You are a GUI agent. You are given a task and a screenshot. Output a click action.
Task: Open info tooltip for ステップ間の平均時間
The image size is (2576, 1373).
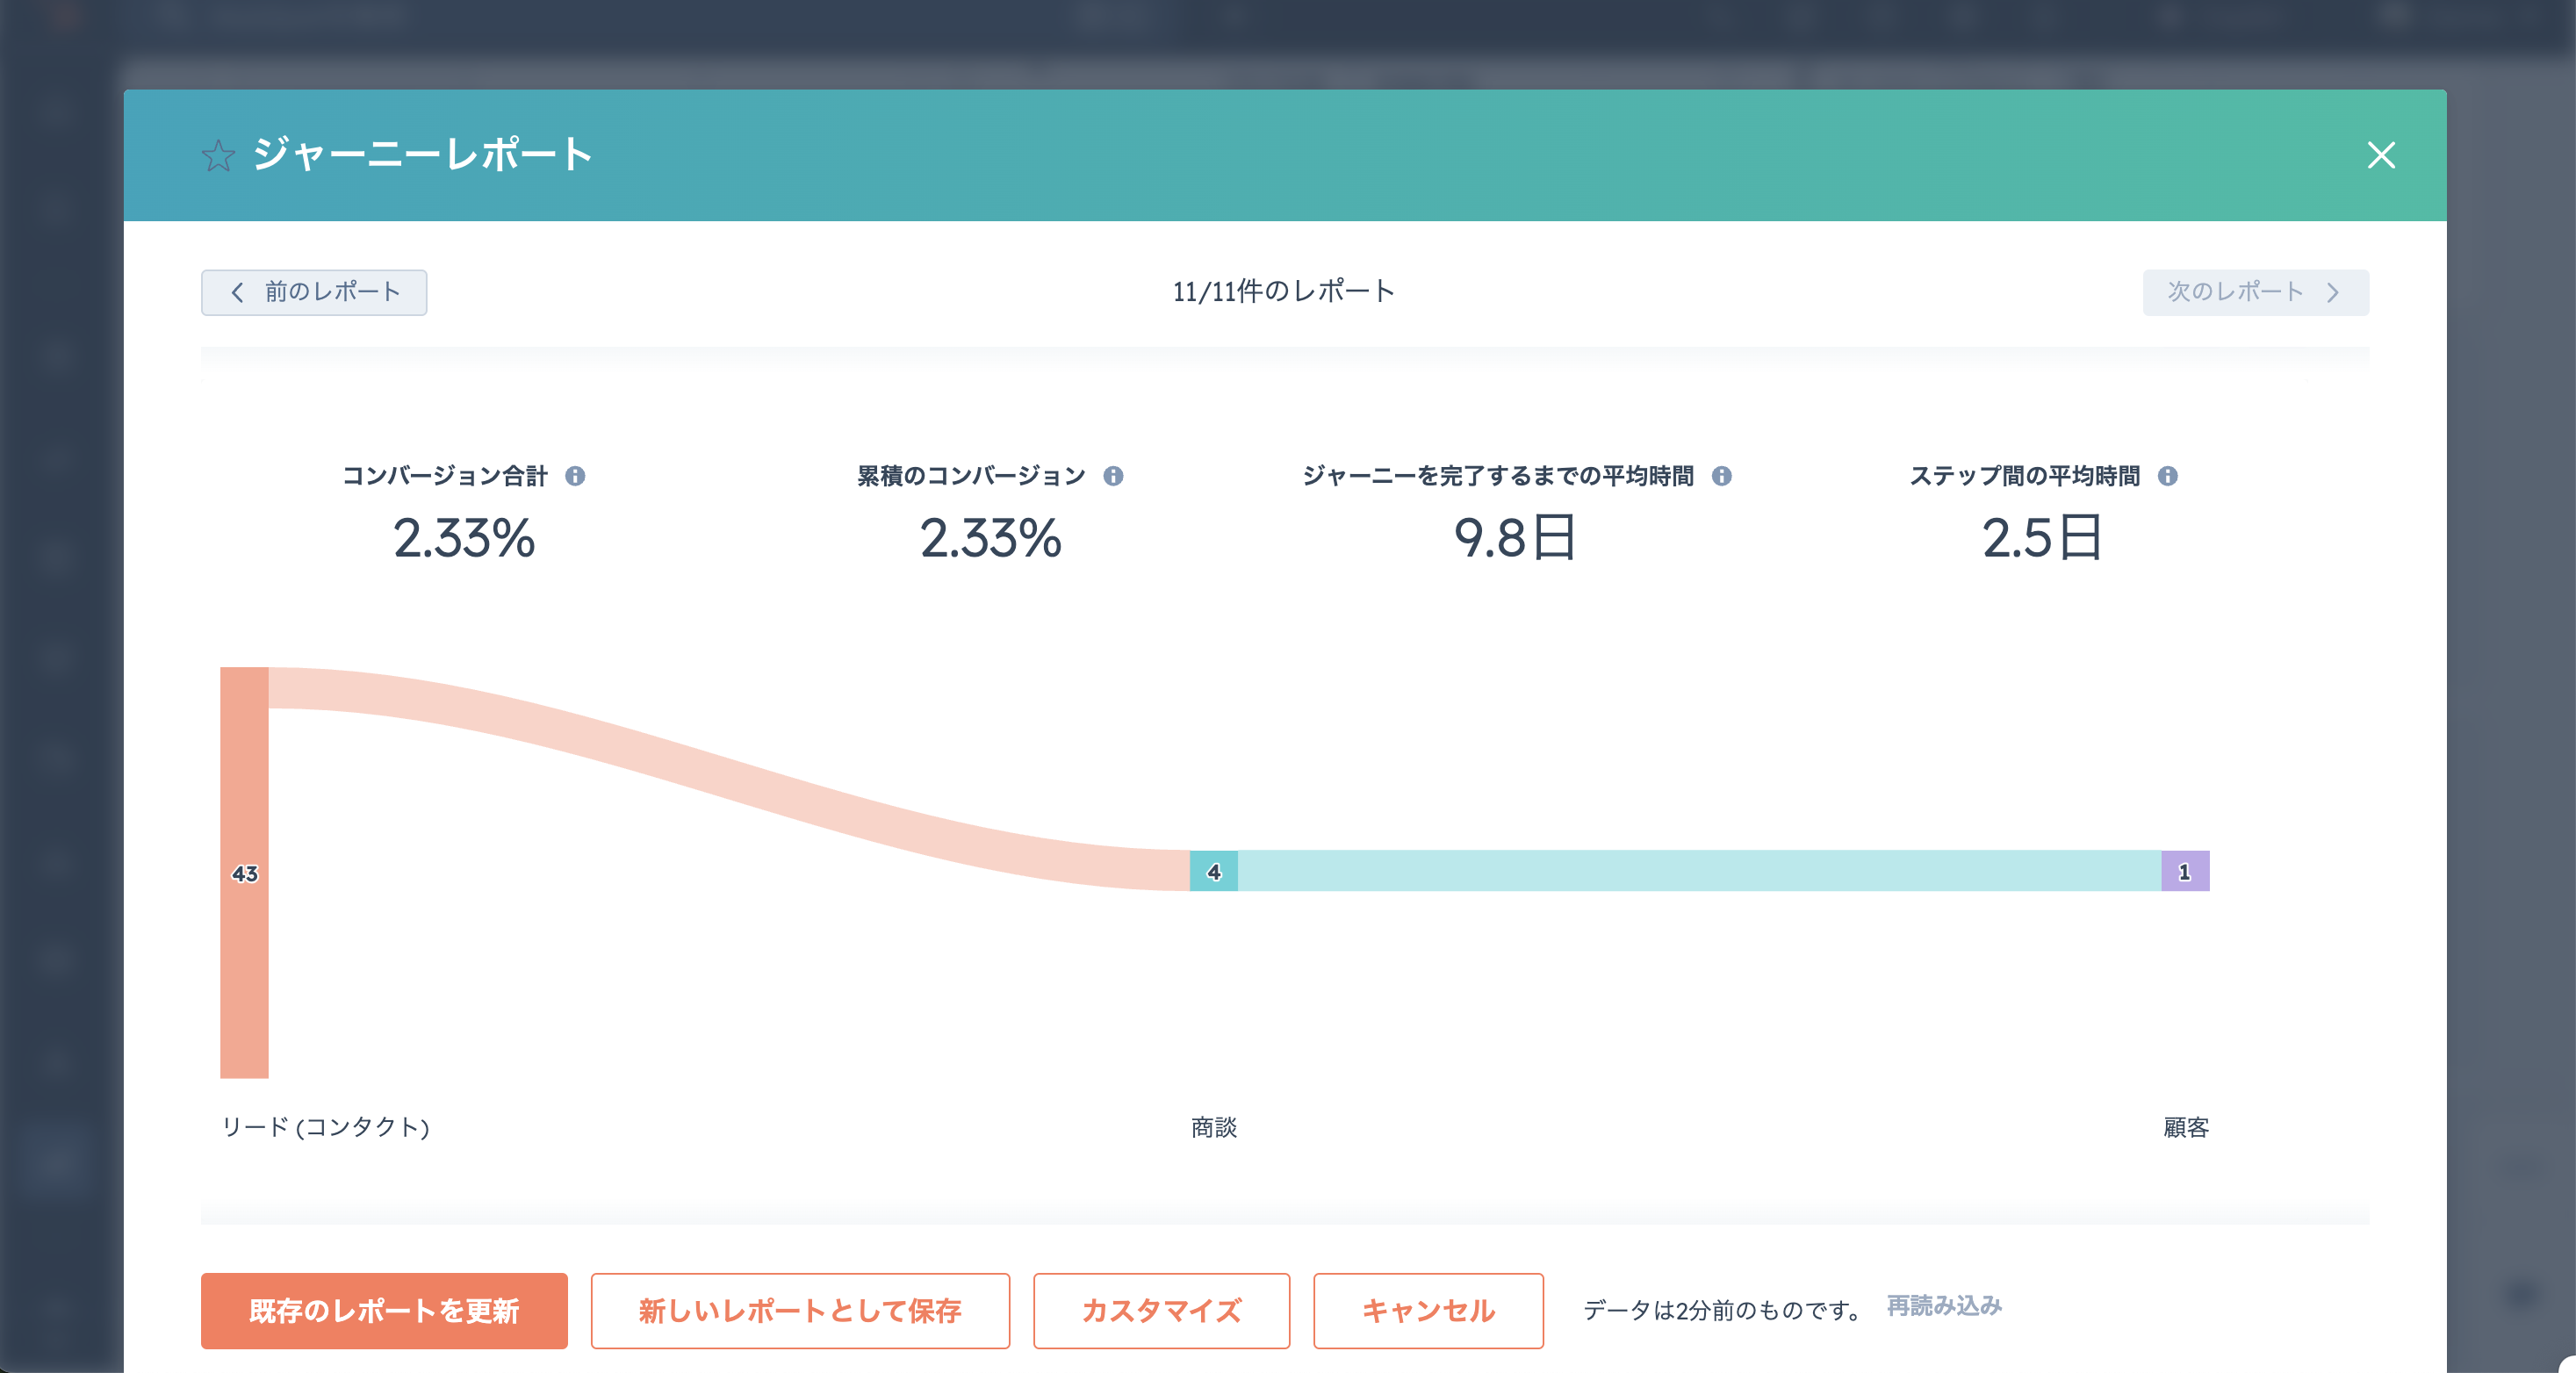tap(2167, 476)
